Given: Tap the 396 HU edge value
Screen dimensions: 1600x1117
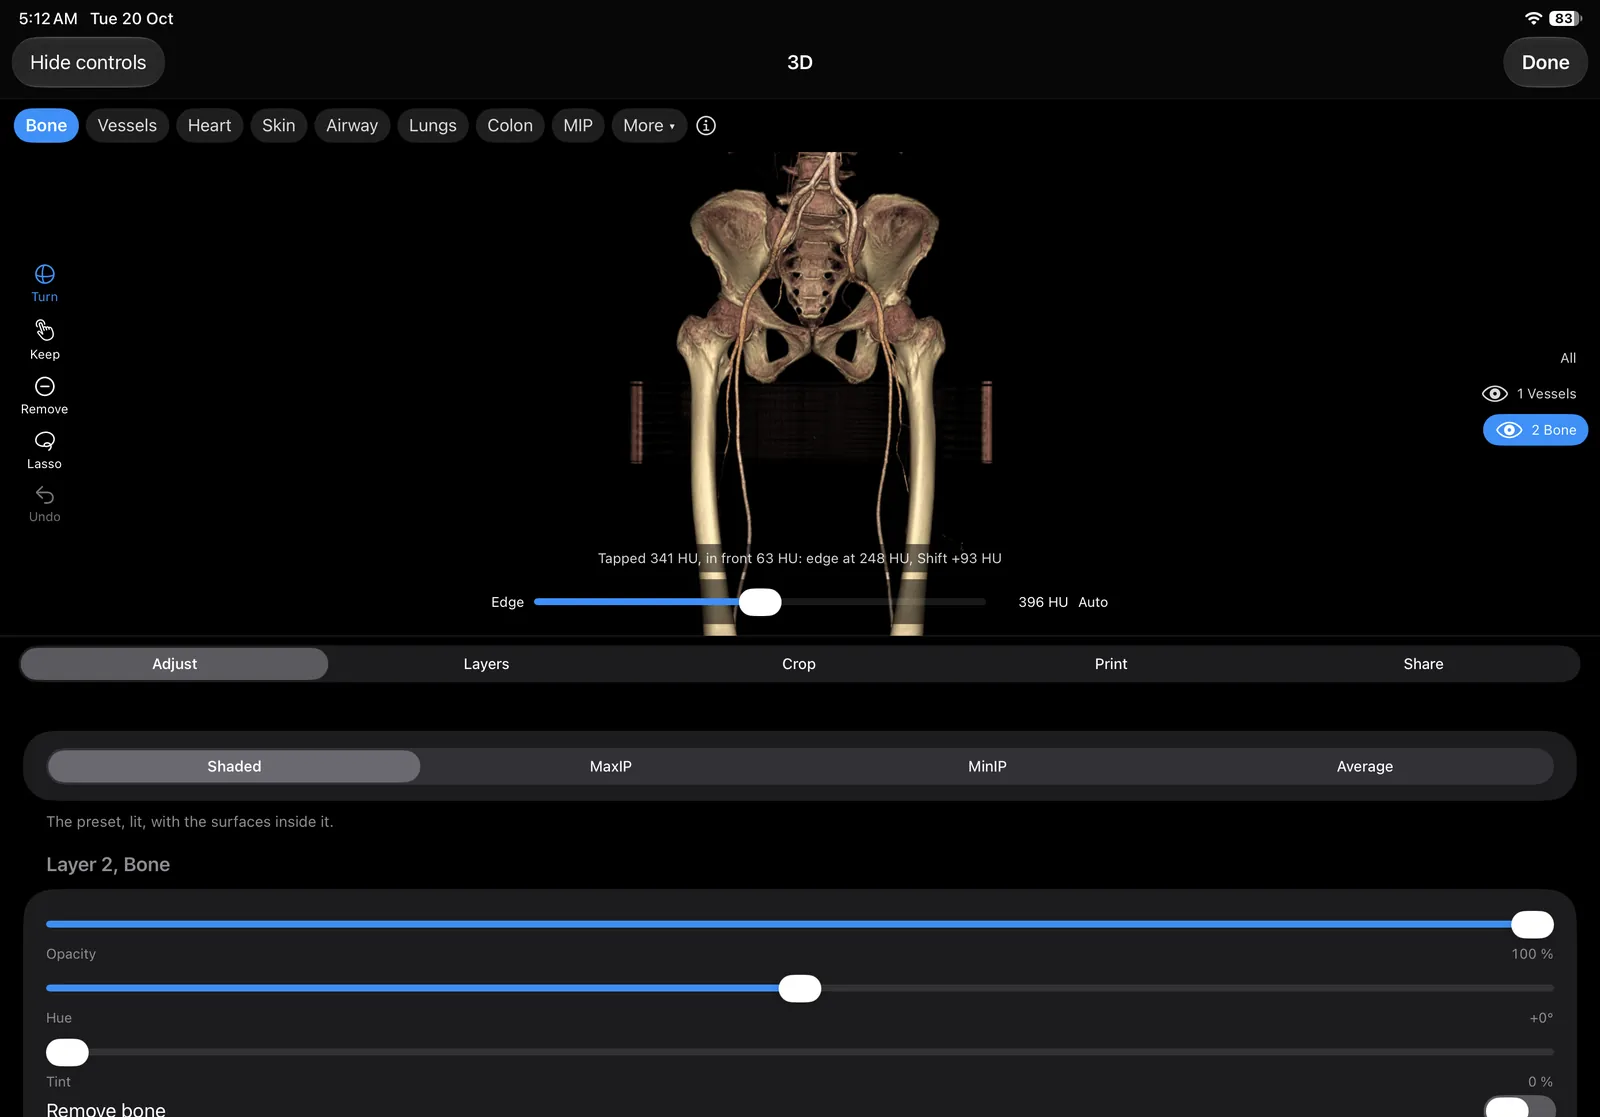Looking at the screenshot, I should 1043,602.
